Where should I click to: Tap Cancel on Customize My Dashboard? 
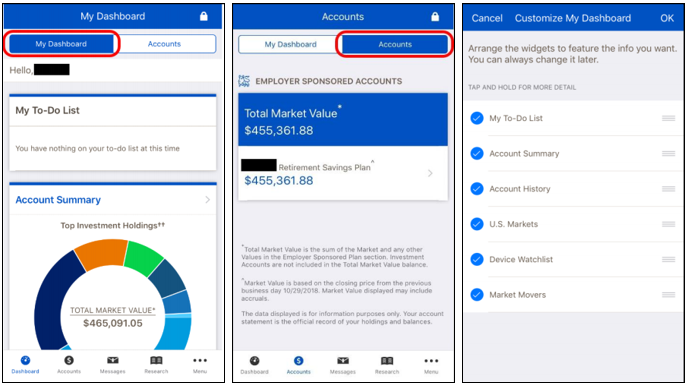coord(487,18)
